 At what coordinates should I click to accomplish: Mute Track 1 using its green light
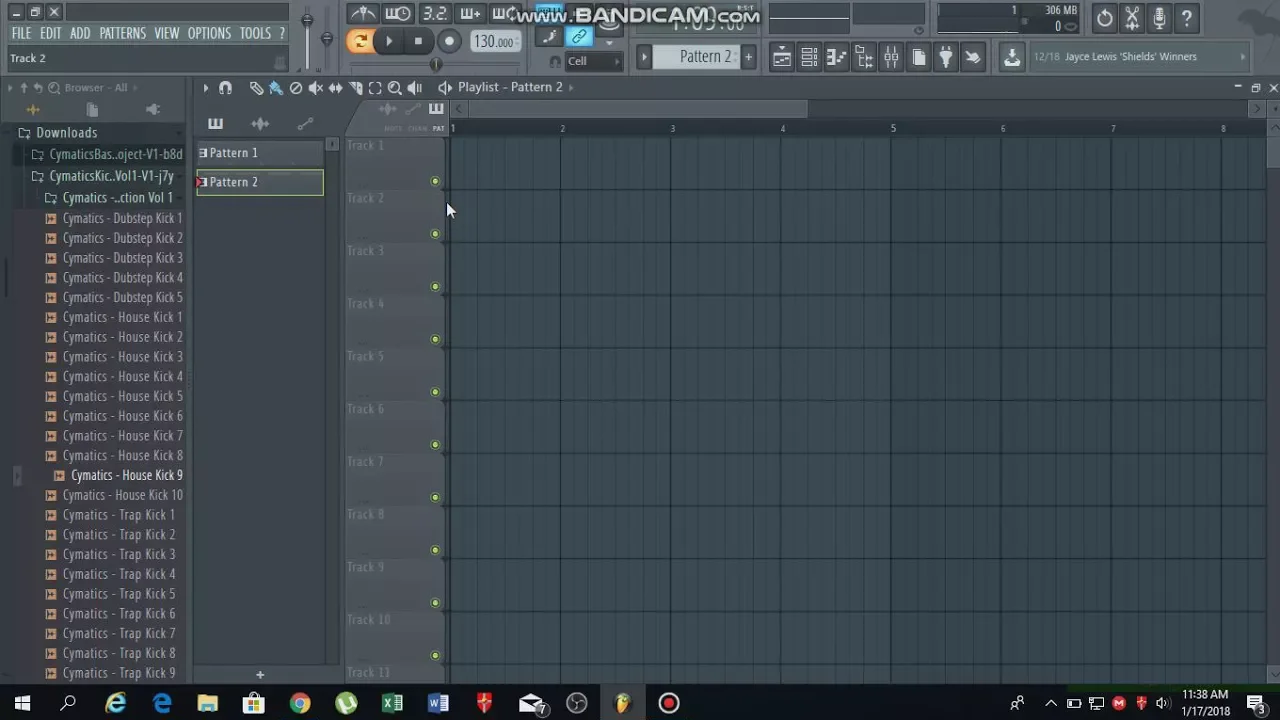(x=435, y=181)
